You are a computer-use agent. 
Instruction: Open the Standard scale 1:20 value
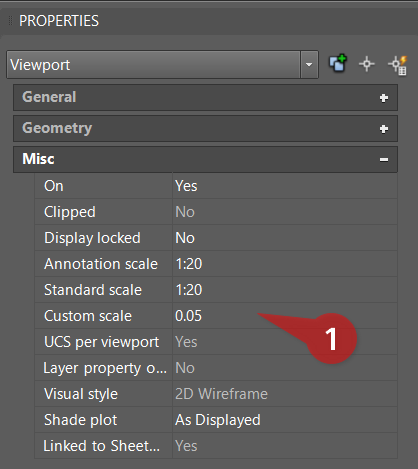coord(285,290)
